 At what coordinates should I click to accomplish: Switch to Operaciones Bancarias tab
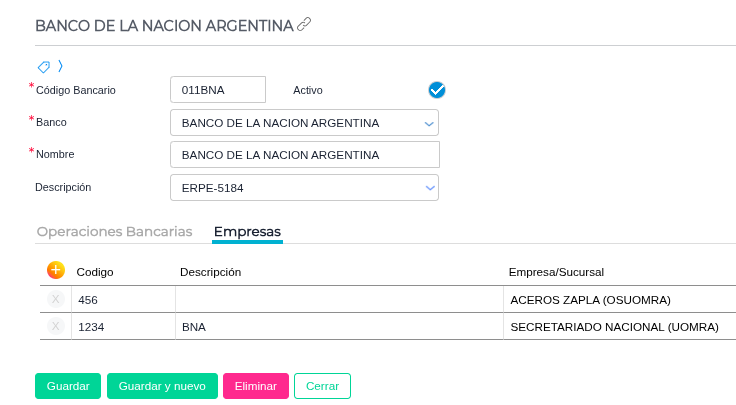(x=114, y=231)
